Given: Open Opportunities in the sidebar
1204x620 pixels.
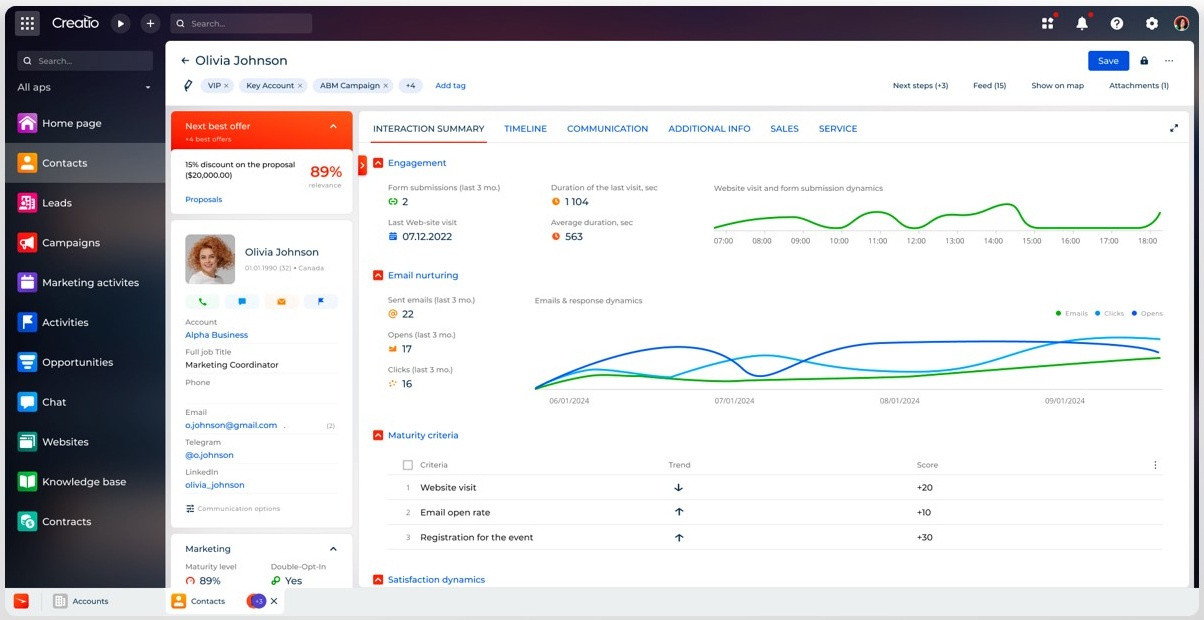Looking at the screenshot, I should point(85,362).
